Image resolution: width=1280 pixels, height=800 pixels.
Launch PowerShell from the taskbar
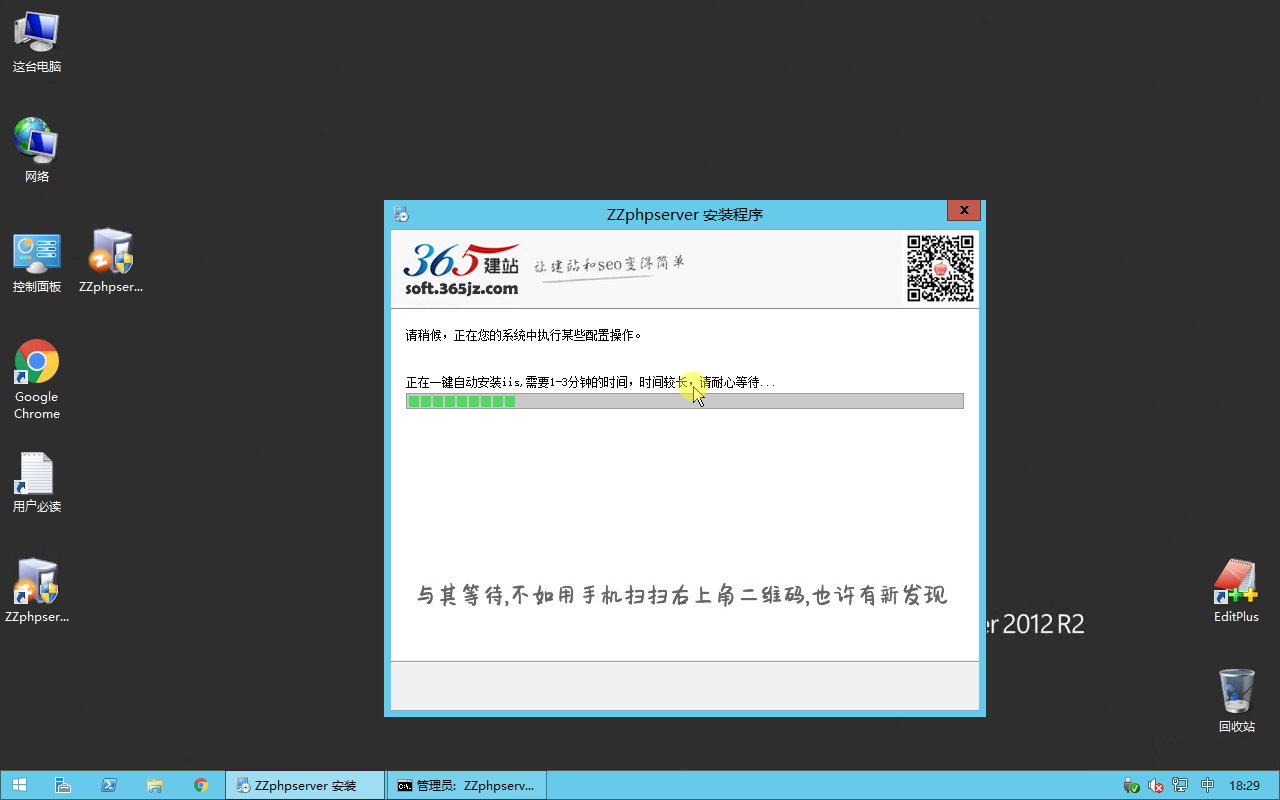109,785
